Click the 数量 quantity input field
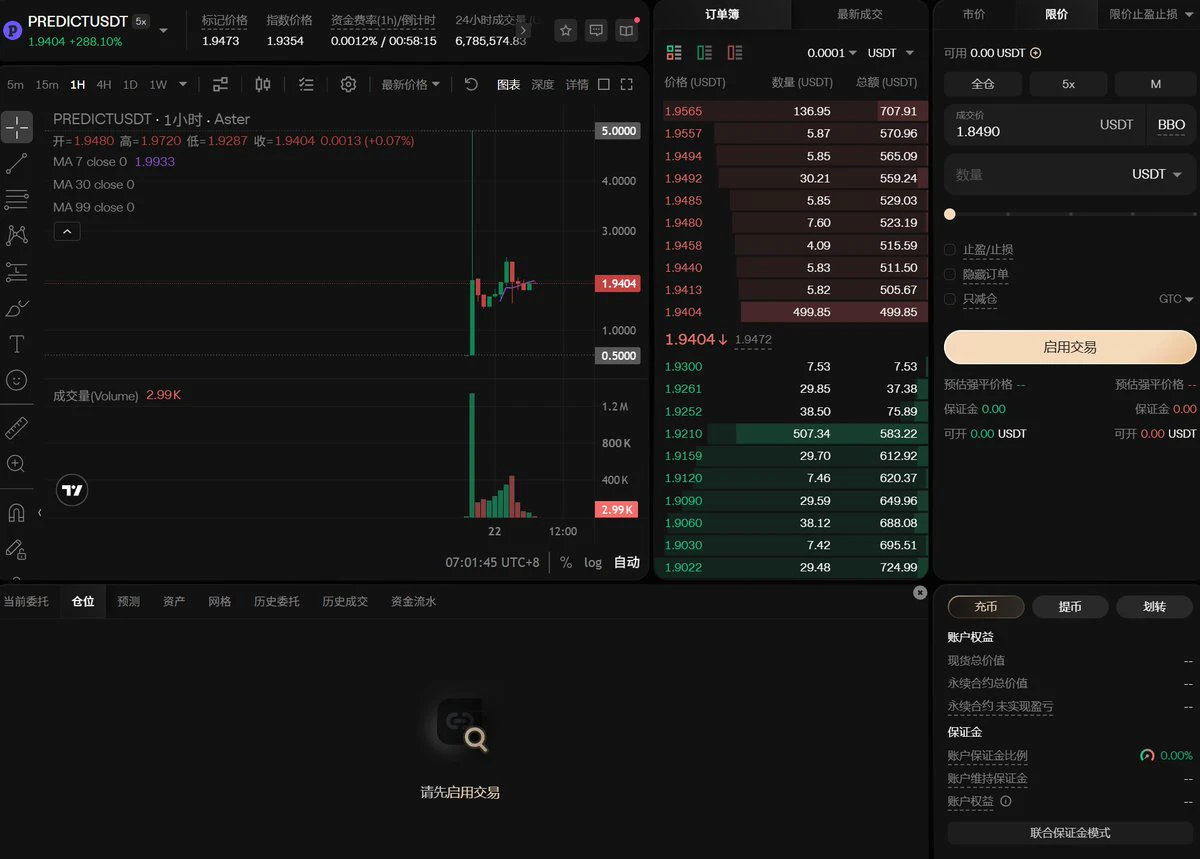 pyautogui.click(x=1070, y=174)
